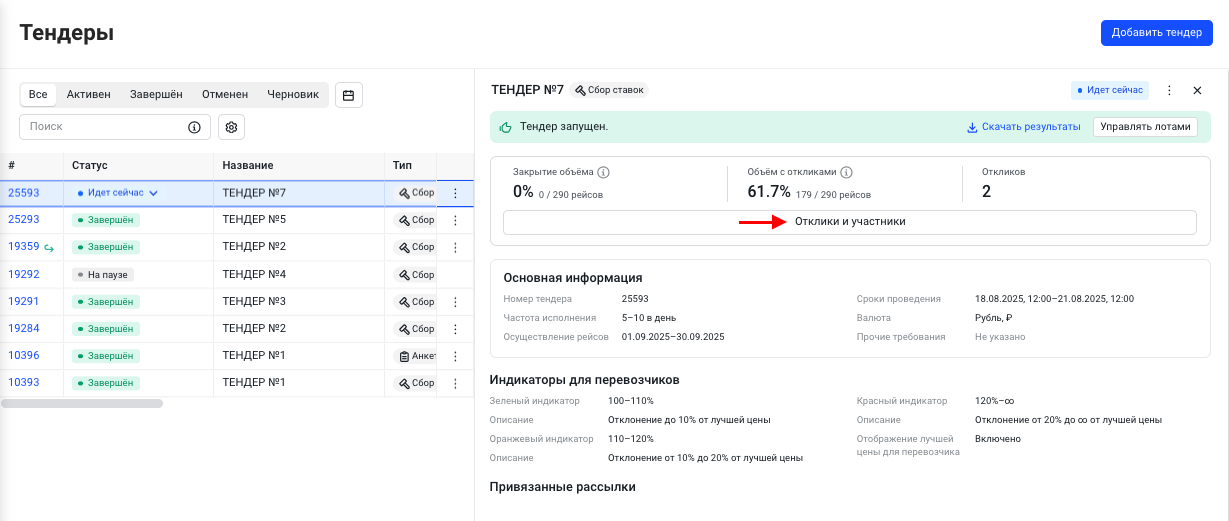Open table settings gear icon

pyautogui.click(x=232, y=127)
